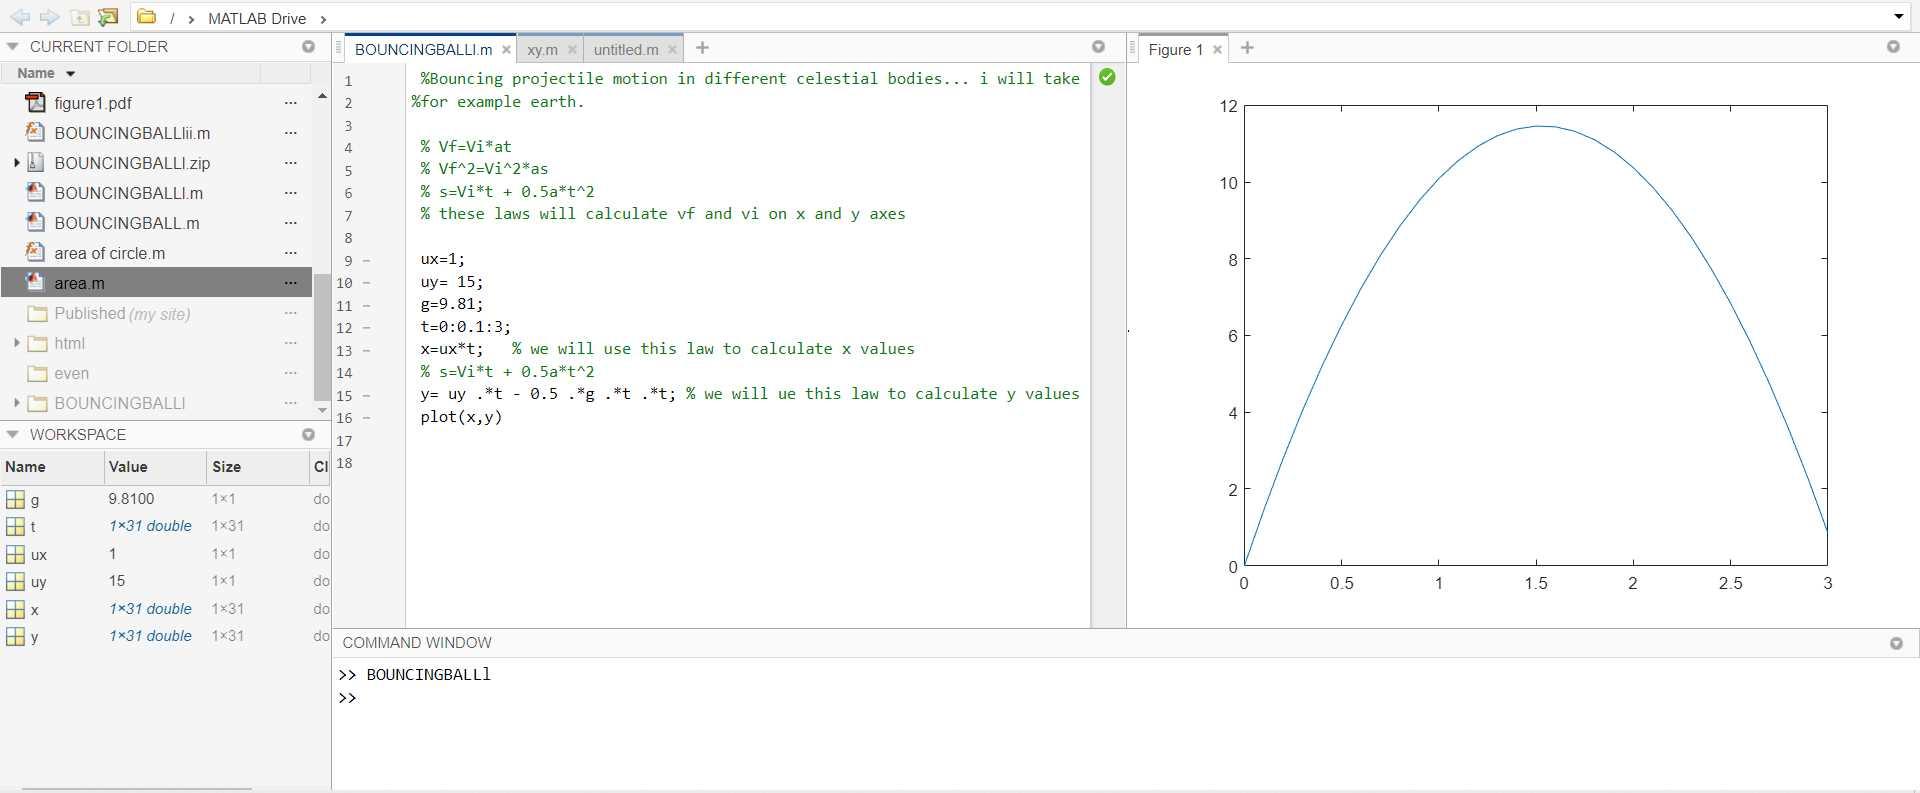Collapse the Workspace panel
The image size is (1920, 793).
pyautogui.click(x=13, y=434)
